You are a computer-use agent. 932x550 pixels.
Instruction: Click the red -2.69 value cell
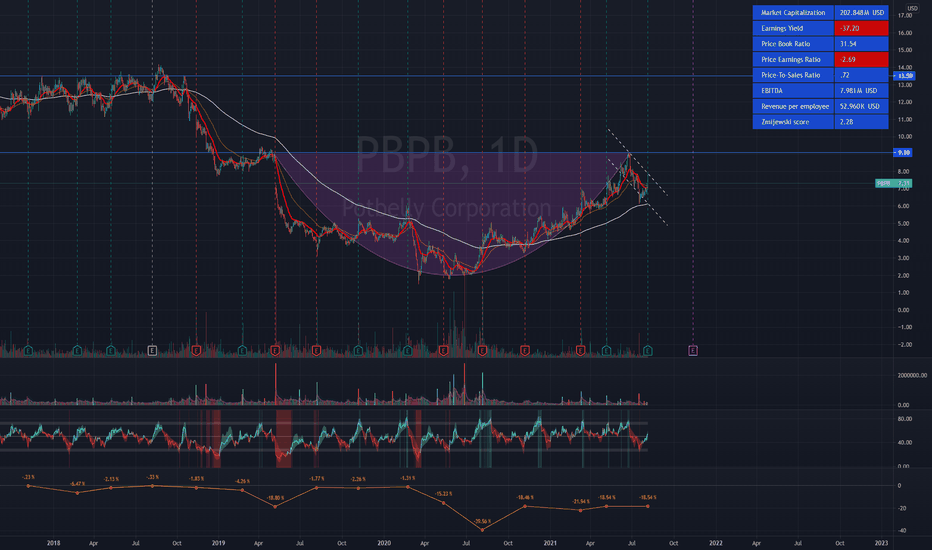(x=861, y=59)
